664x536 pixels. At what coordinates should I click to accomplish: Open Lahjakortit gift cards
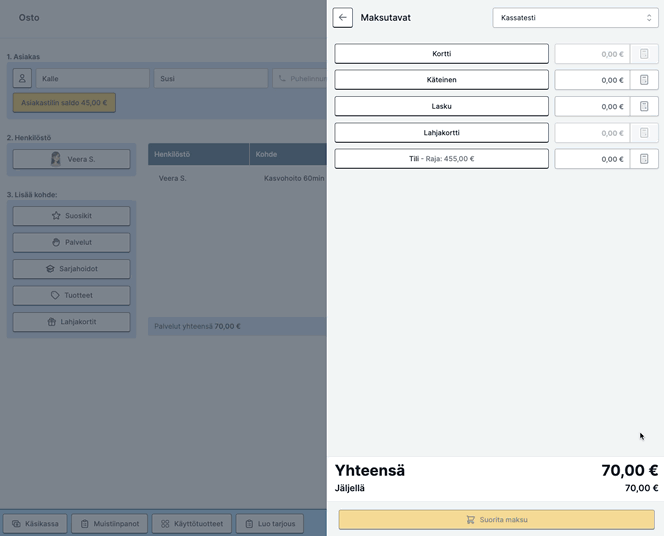(x=71, y=322)
